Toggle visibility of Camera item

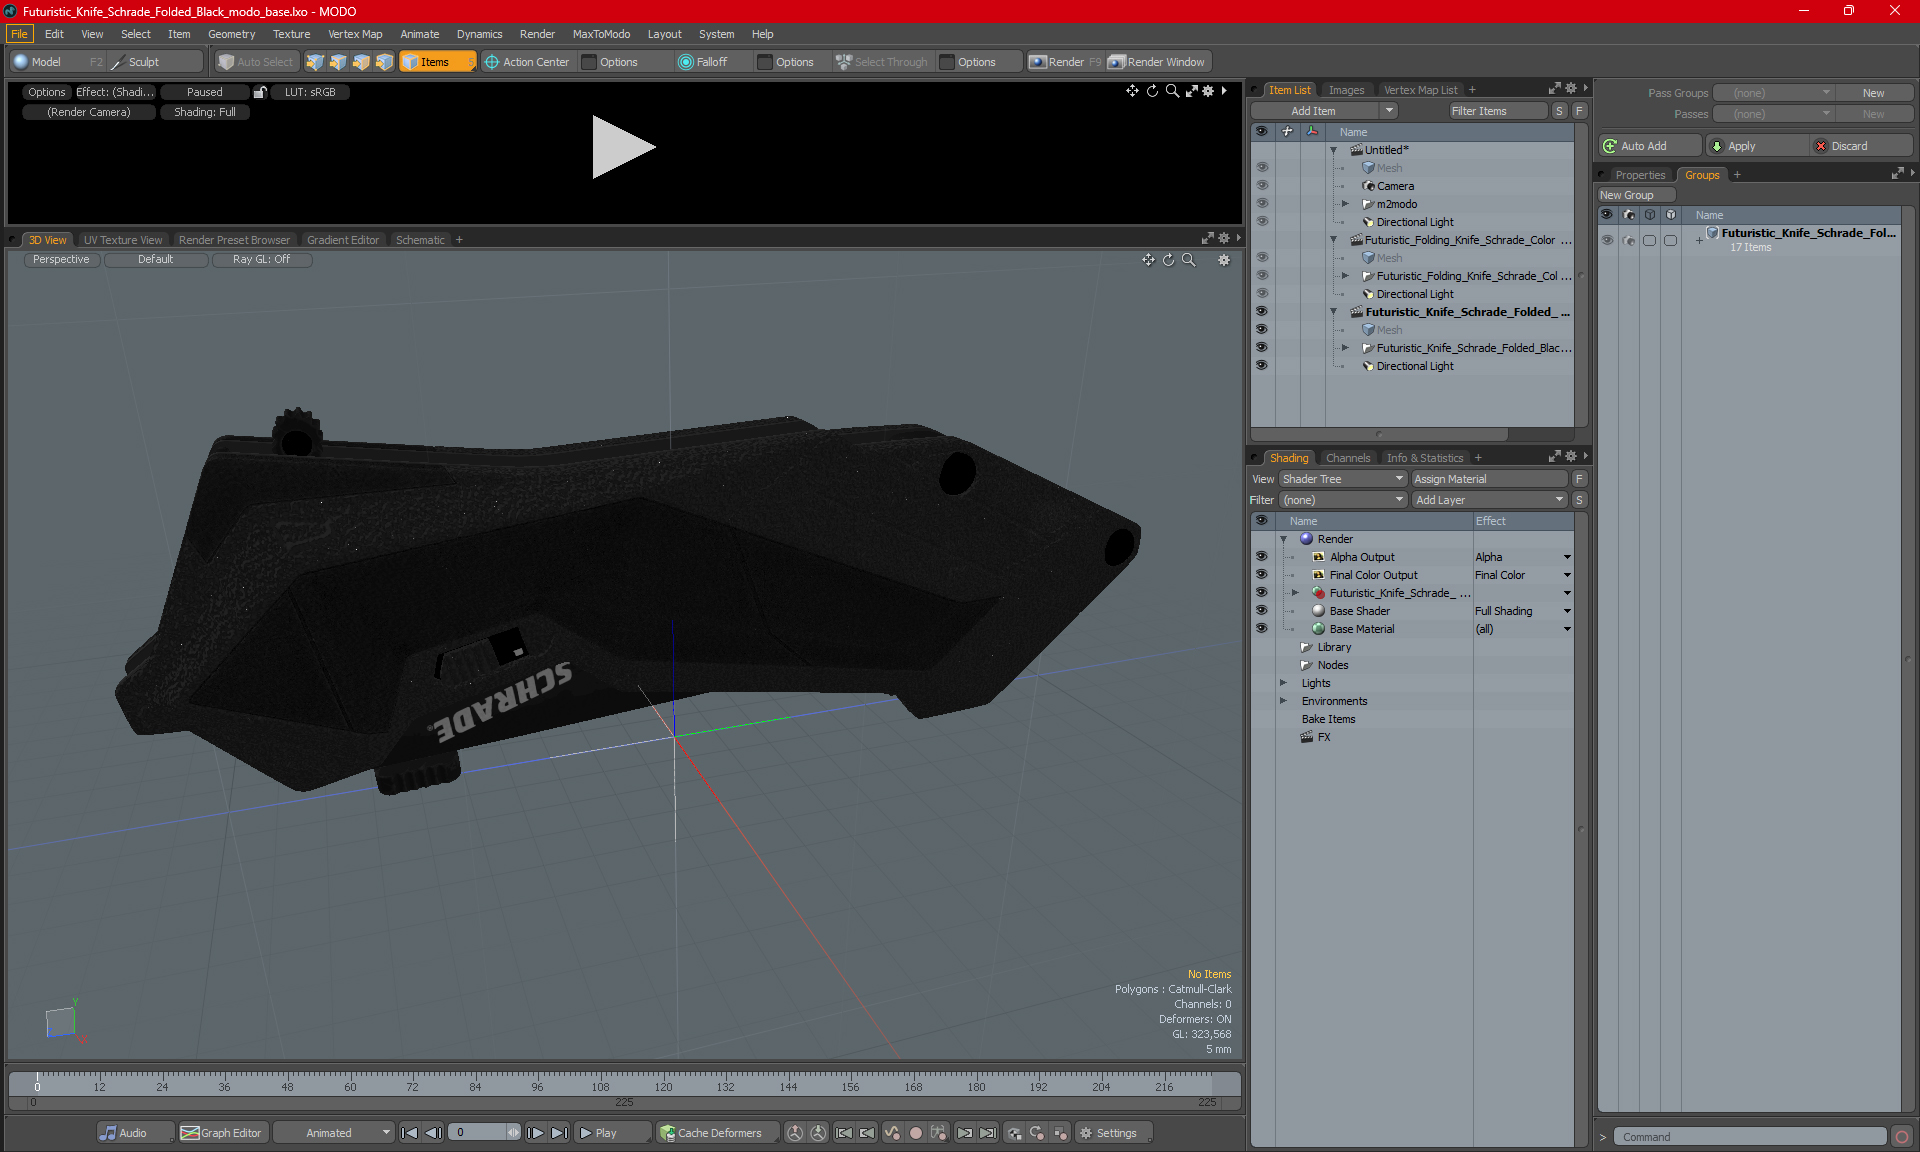1261,186
